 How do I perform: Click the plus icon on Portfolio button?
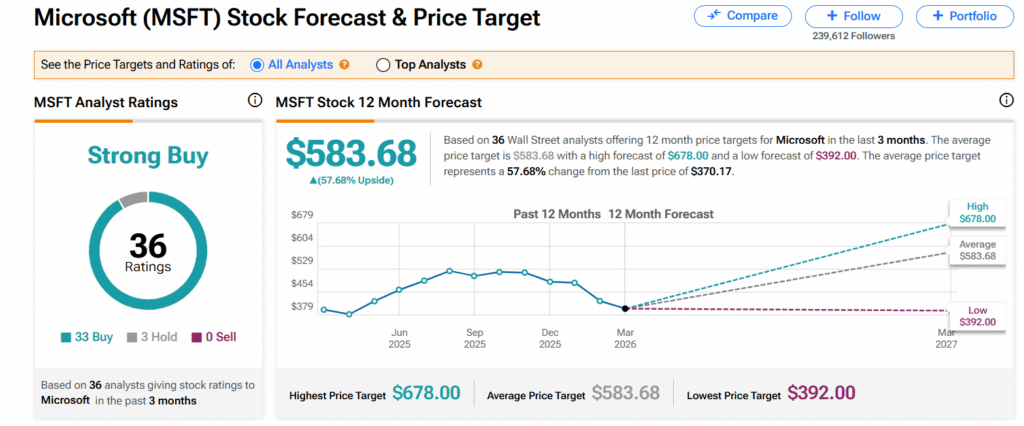(x=937, y=16)
